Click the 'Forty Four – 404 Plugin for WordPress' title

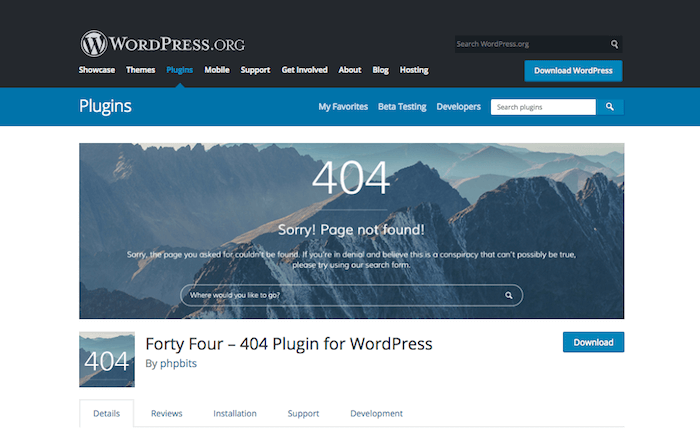pyautogui.click(x=289, y=344)
